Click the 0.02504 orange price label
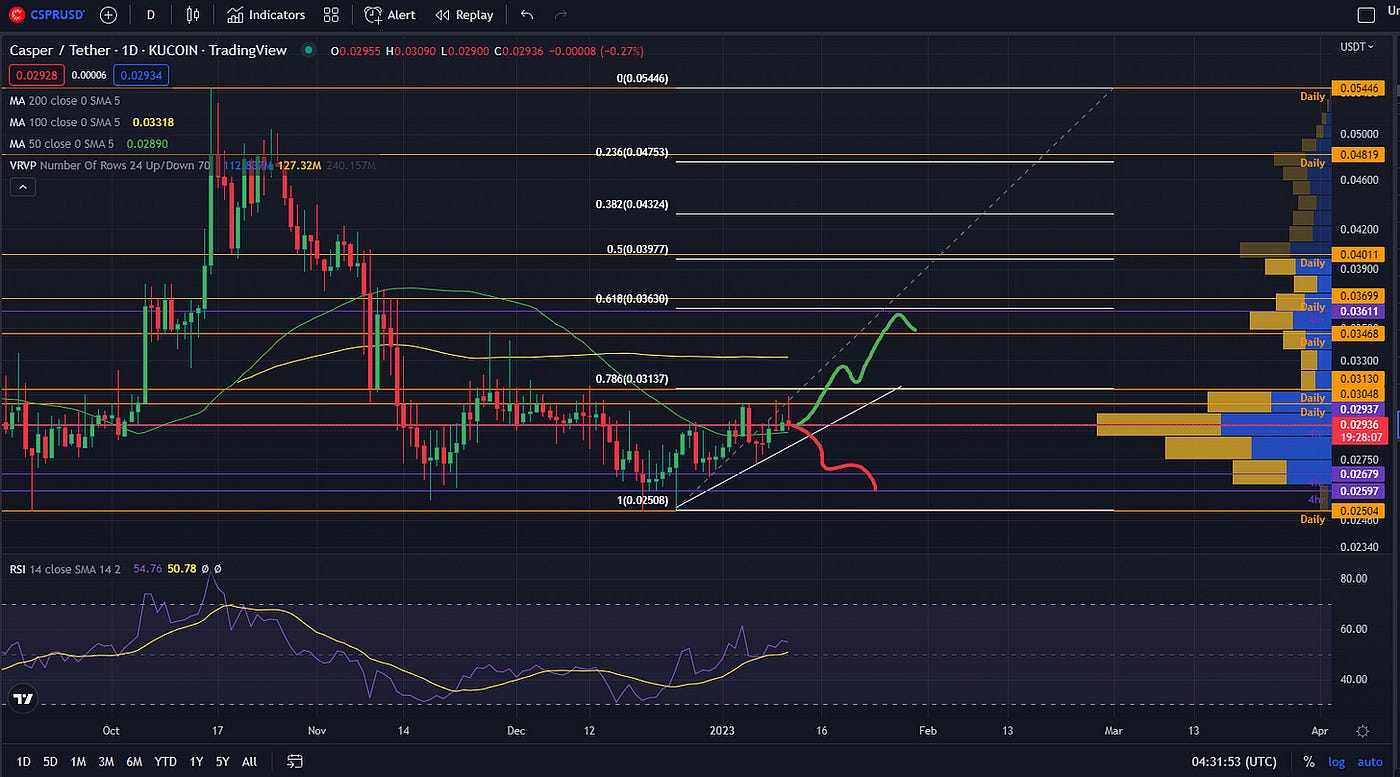 (1358, 511)
